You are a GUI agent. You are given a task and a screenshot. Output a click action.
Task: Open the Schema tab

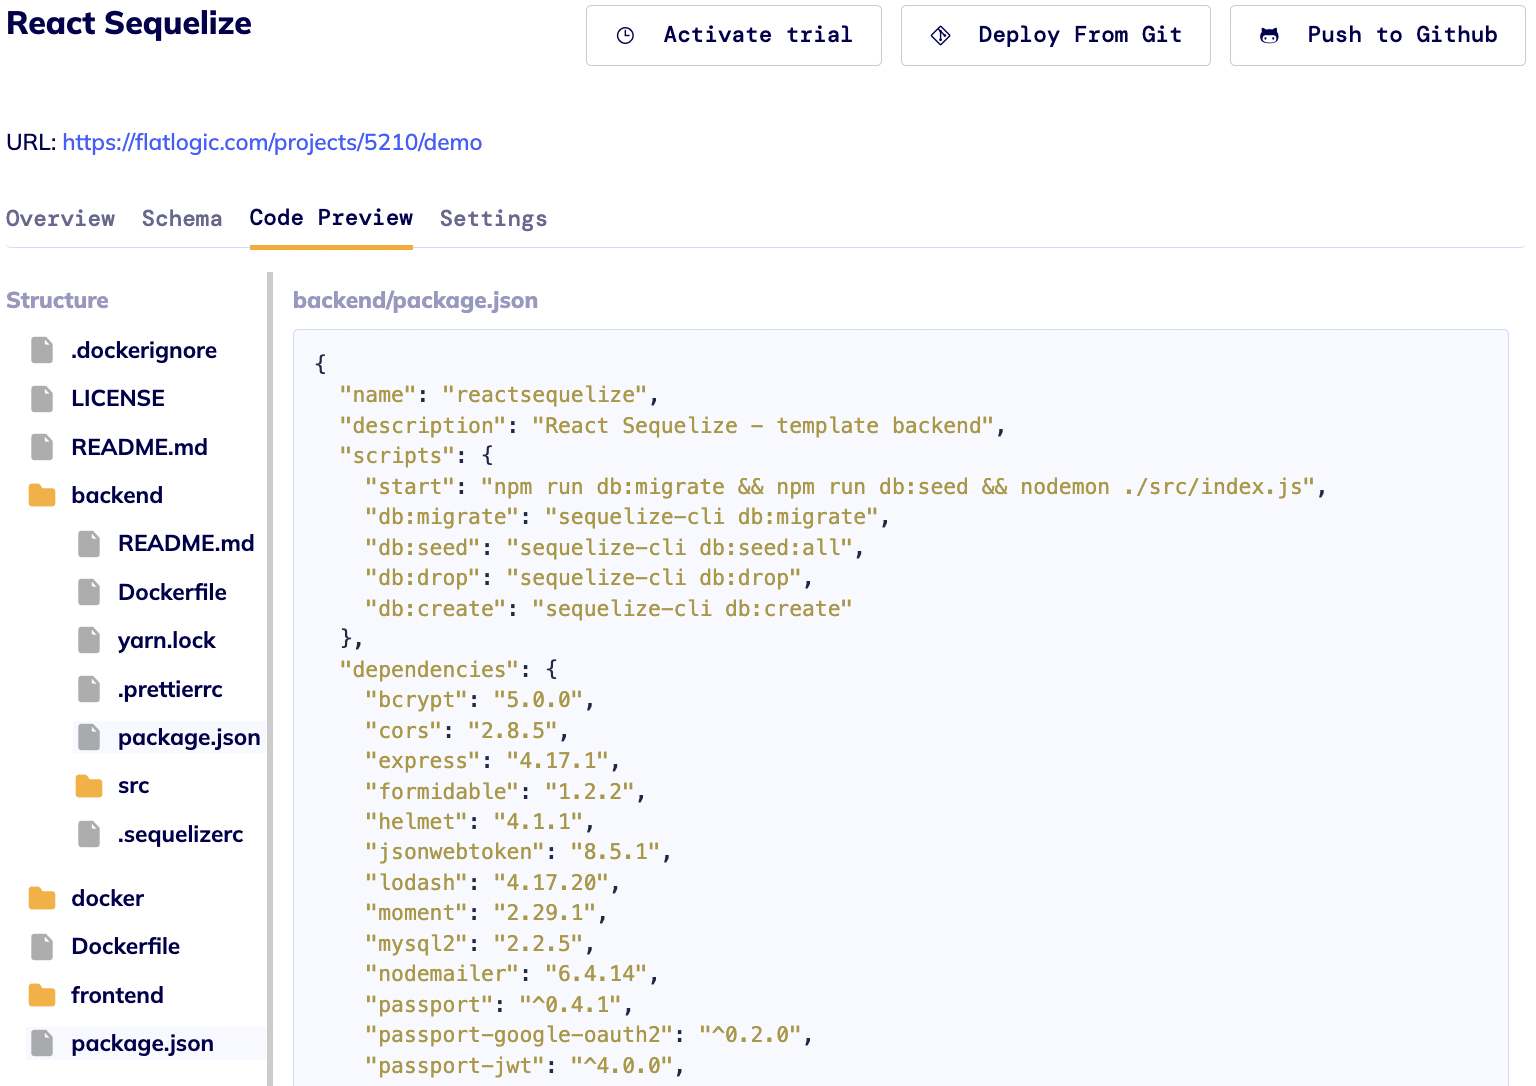(x=182, y=218)
